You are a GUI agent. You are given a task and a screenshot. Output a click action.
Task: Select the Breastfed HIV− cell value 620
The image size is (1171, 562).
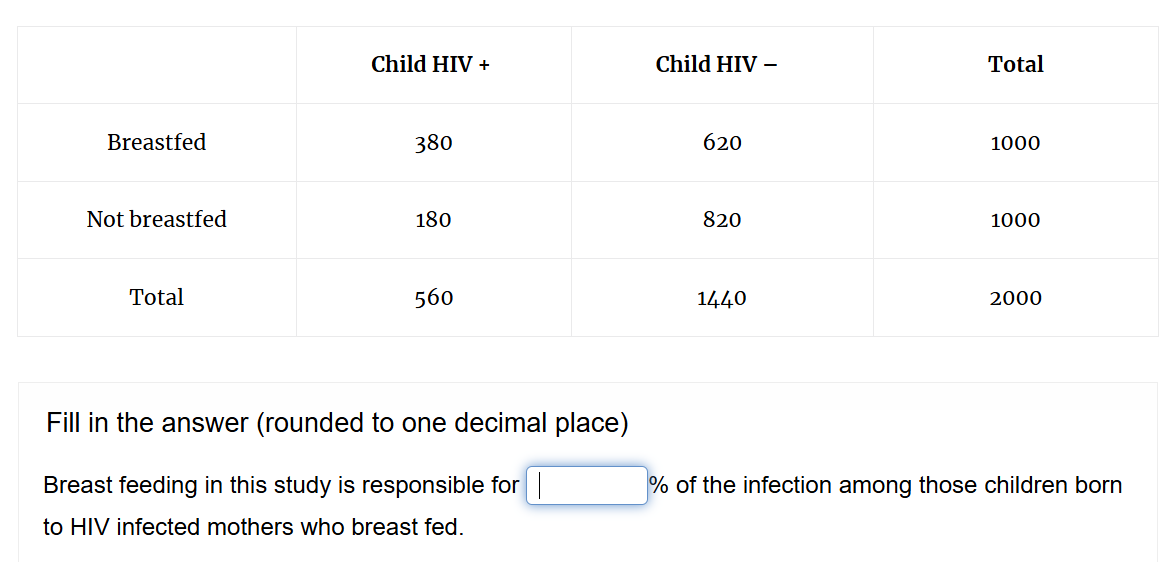pos(722,143)
